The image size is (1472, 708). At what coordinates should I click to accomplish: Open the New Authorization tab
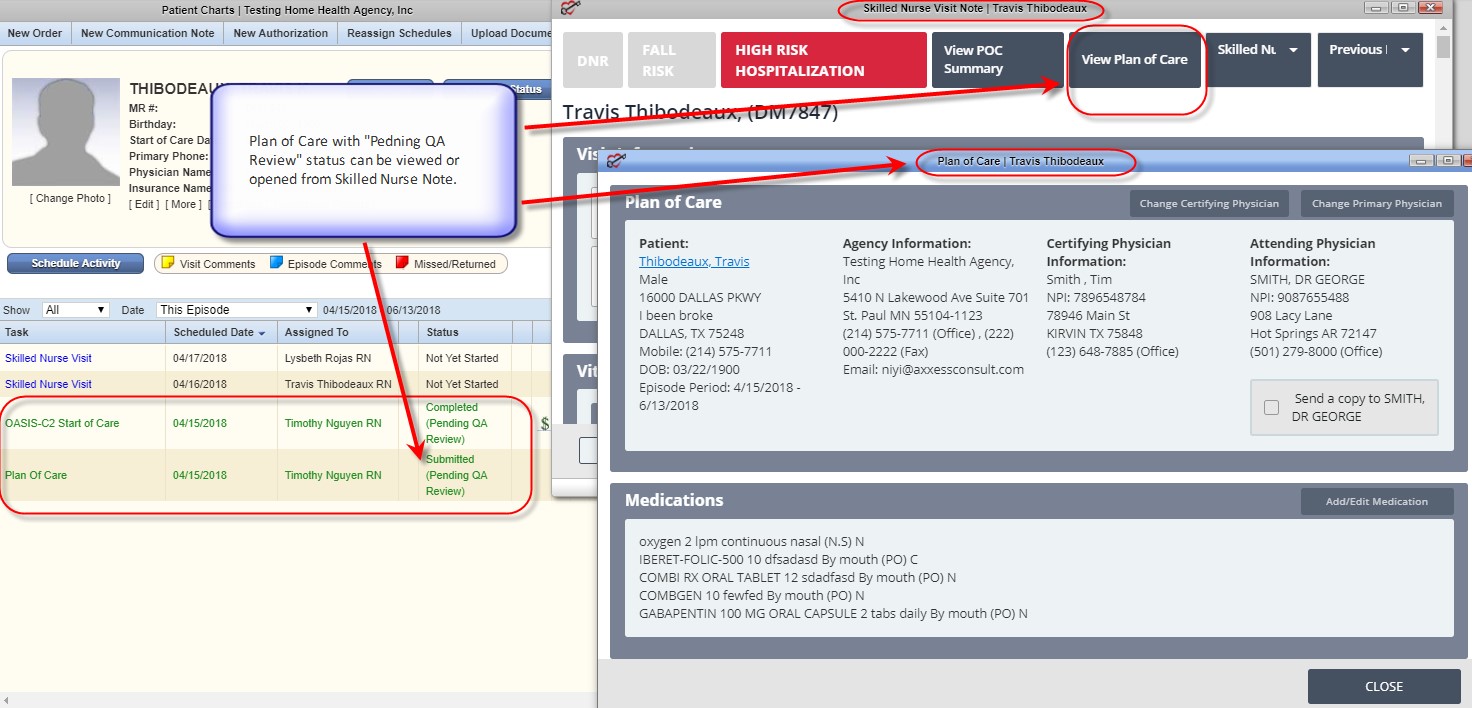(281, 33)
